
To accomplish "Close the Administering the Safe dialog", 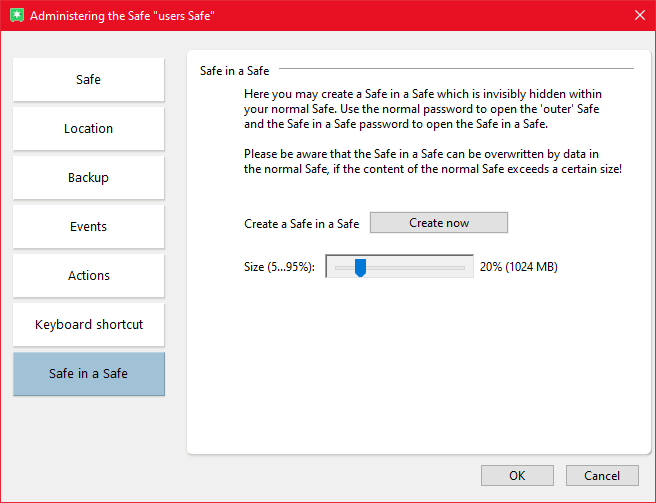I will tap(639, 16).
